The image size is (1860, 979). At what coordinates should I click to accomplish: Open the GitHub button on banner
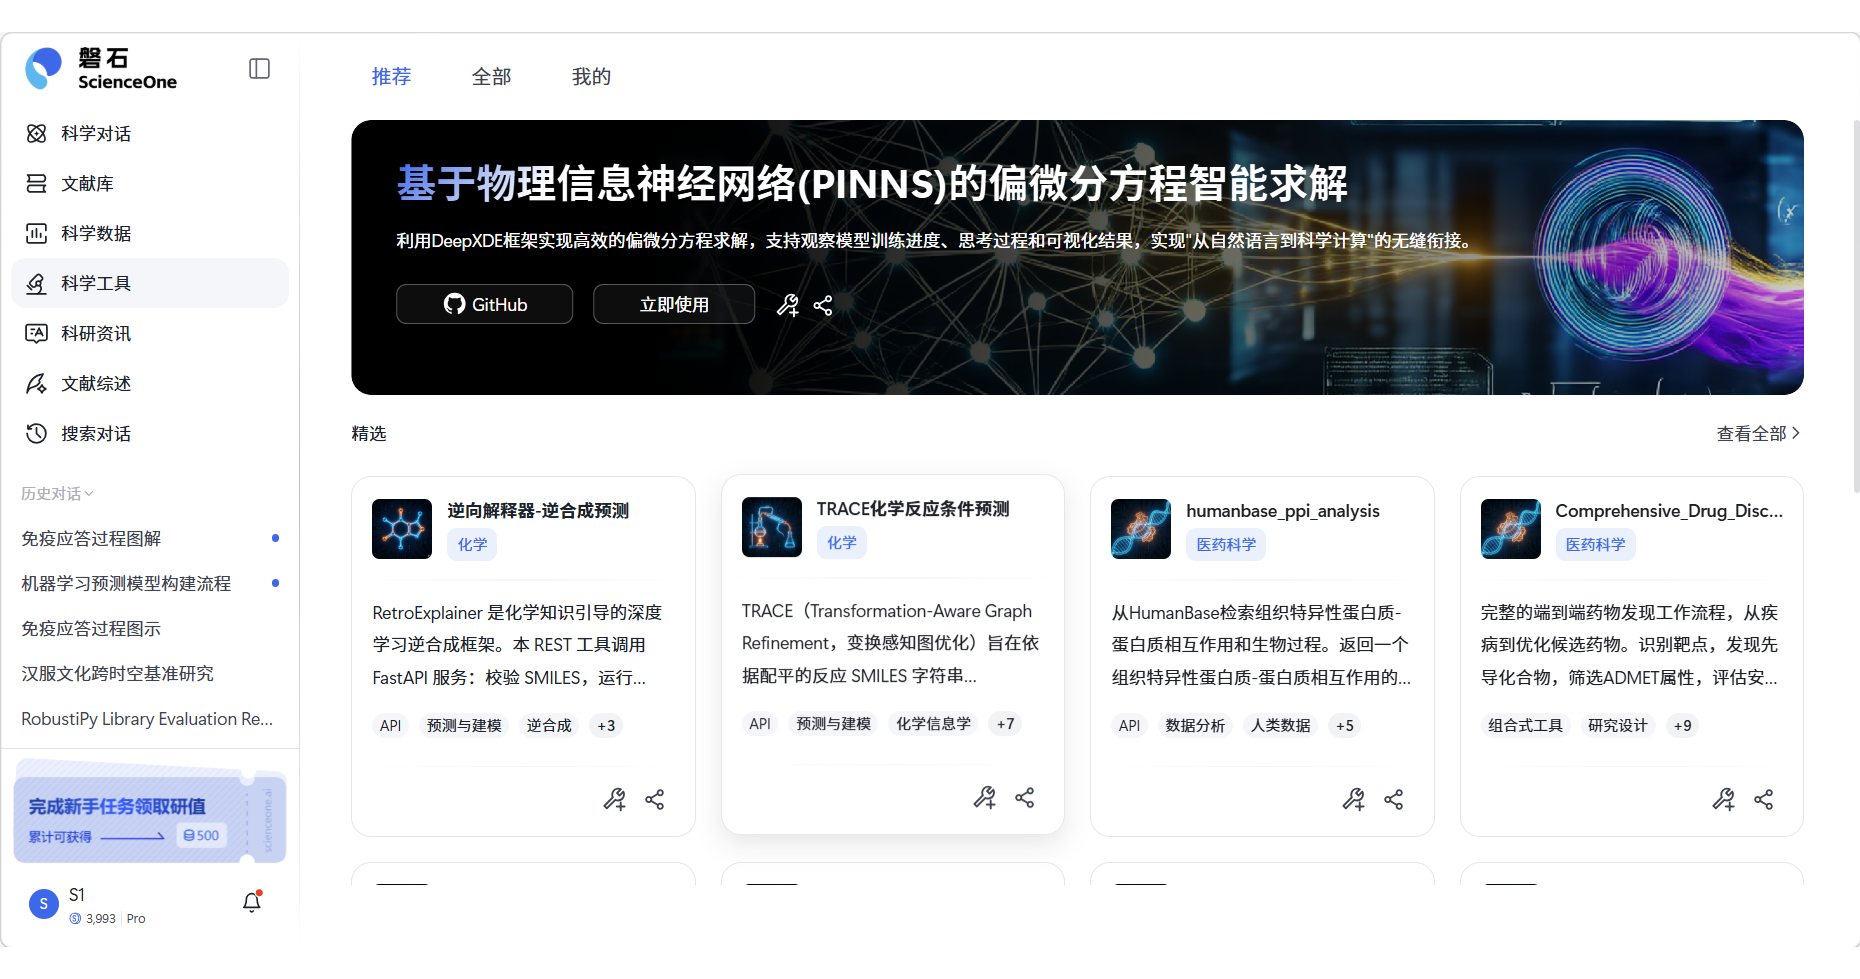point(484,304)
